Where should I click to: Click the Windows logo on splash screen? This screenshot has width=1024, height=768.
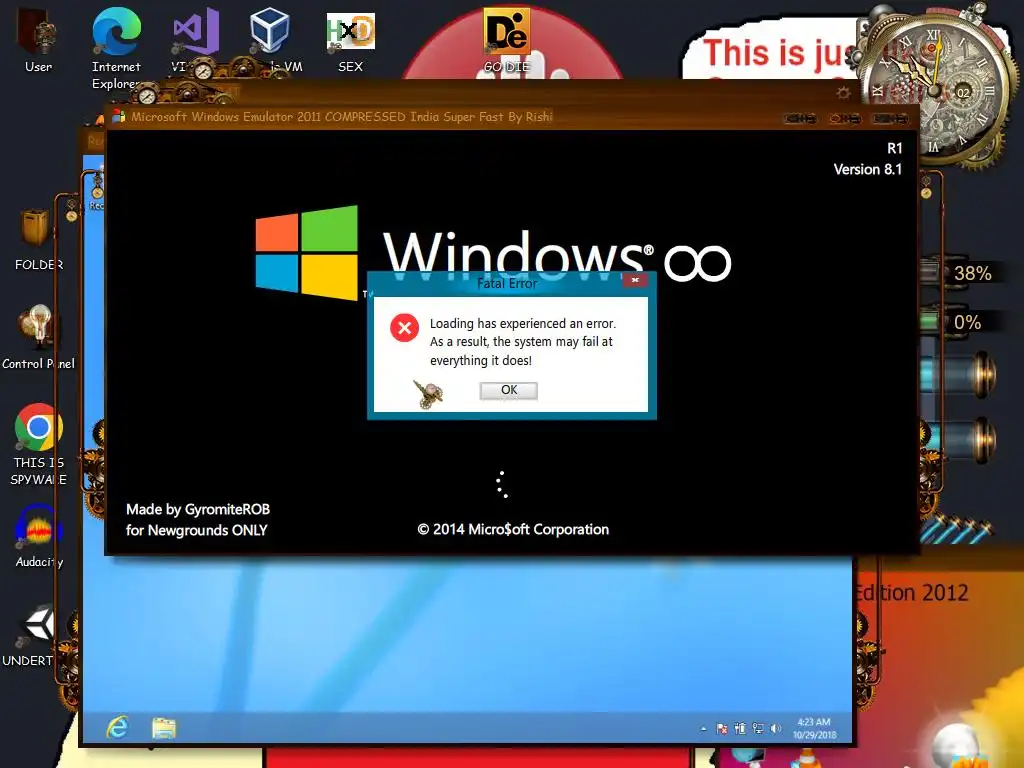click(306, 252)
